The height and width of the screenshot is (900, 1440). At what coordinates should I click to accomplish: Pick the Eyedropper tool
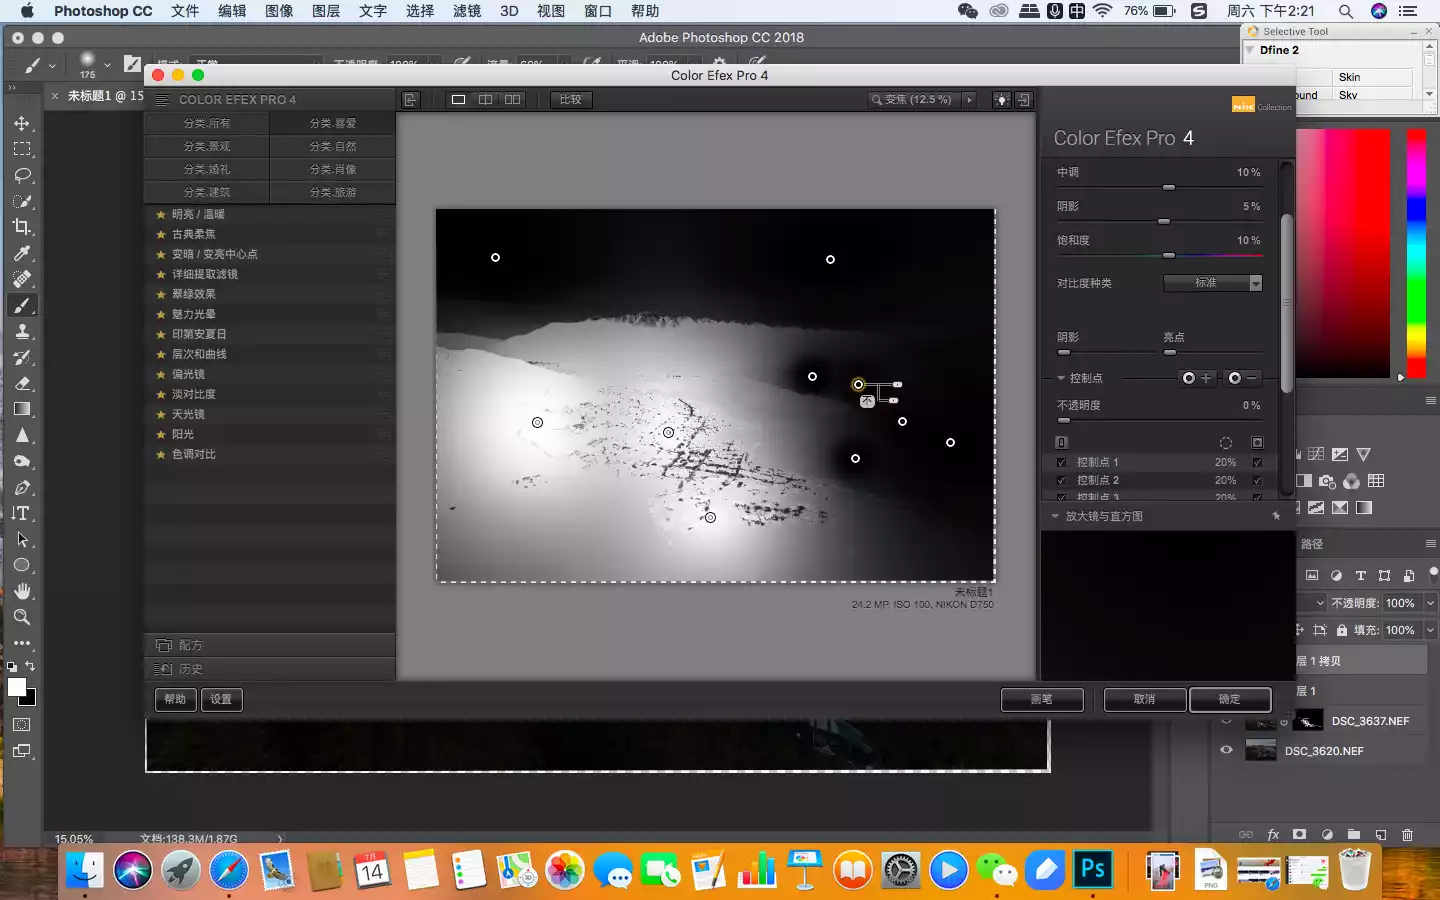22,253
